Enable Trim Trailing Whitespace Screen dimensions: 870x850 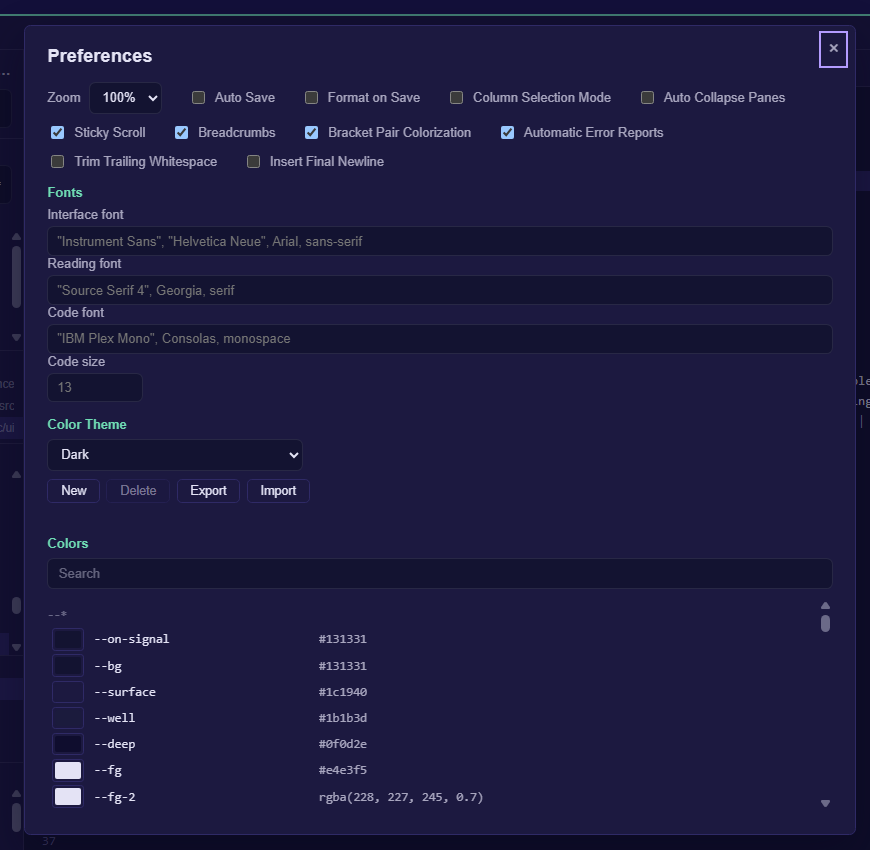click(x=57, y=161)
